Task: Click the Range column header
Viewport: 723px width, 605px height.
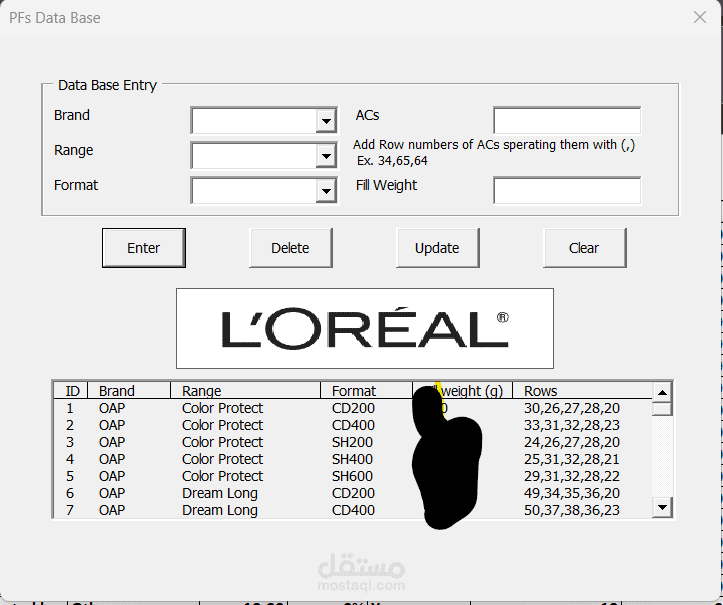Action: tap(246, 391)
